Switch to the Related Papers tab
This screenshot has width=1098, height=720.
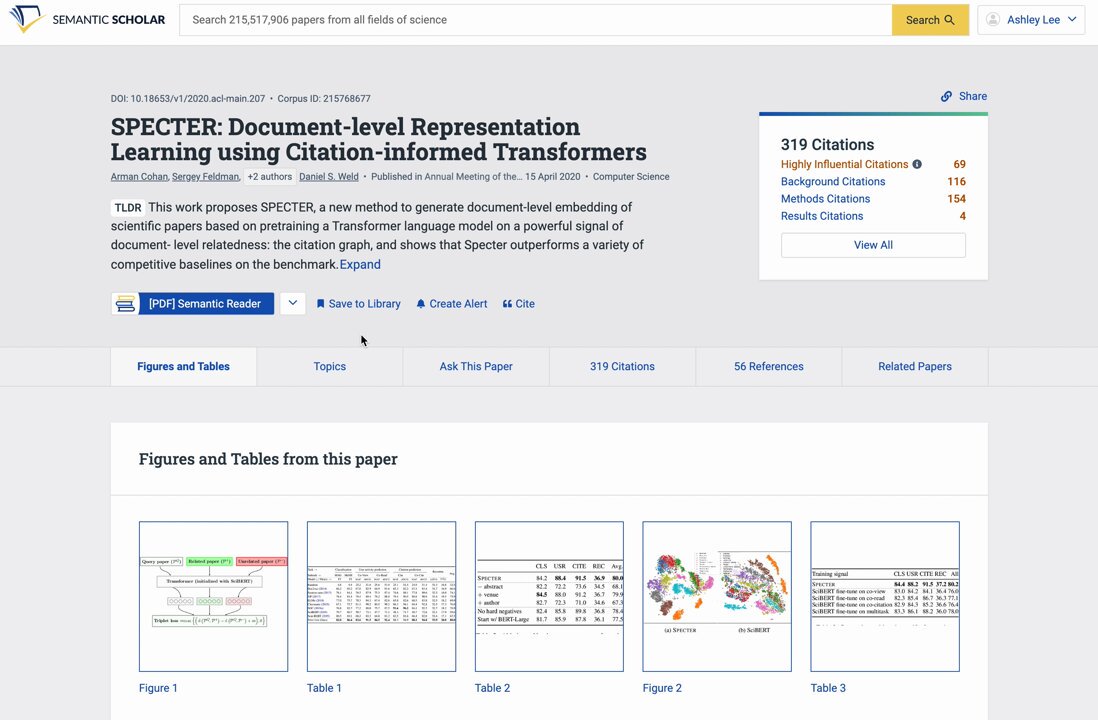point(915,366)
